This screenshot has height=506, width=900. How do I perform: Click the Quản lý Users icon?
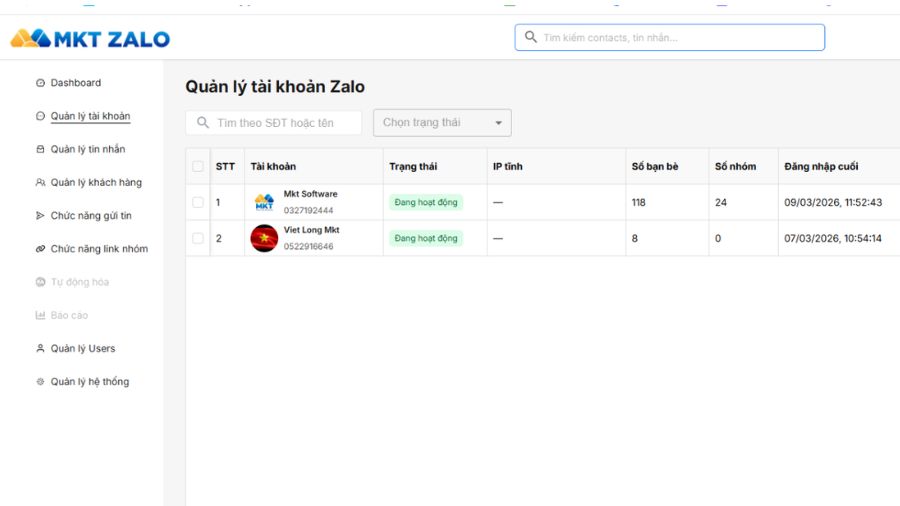click(40, 349)
